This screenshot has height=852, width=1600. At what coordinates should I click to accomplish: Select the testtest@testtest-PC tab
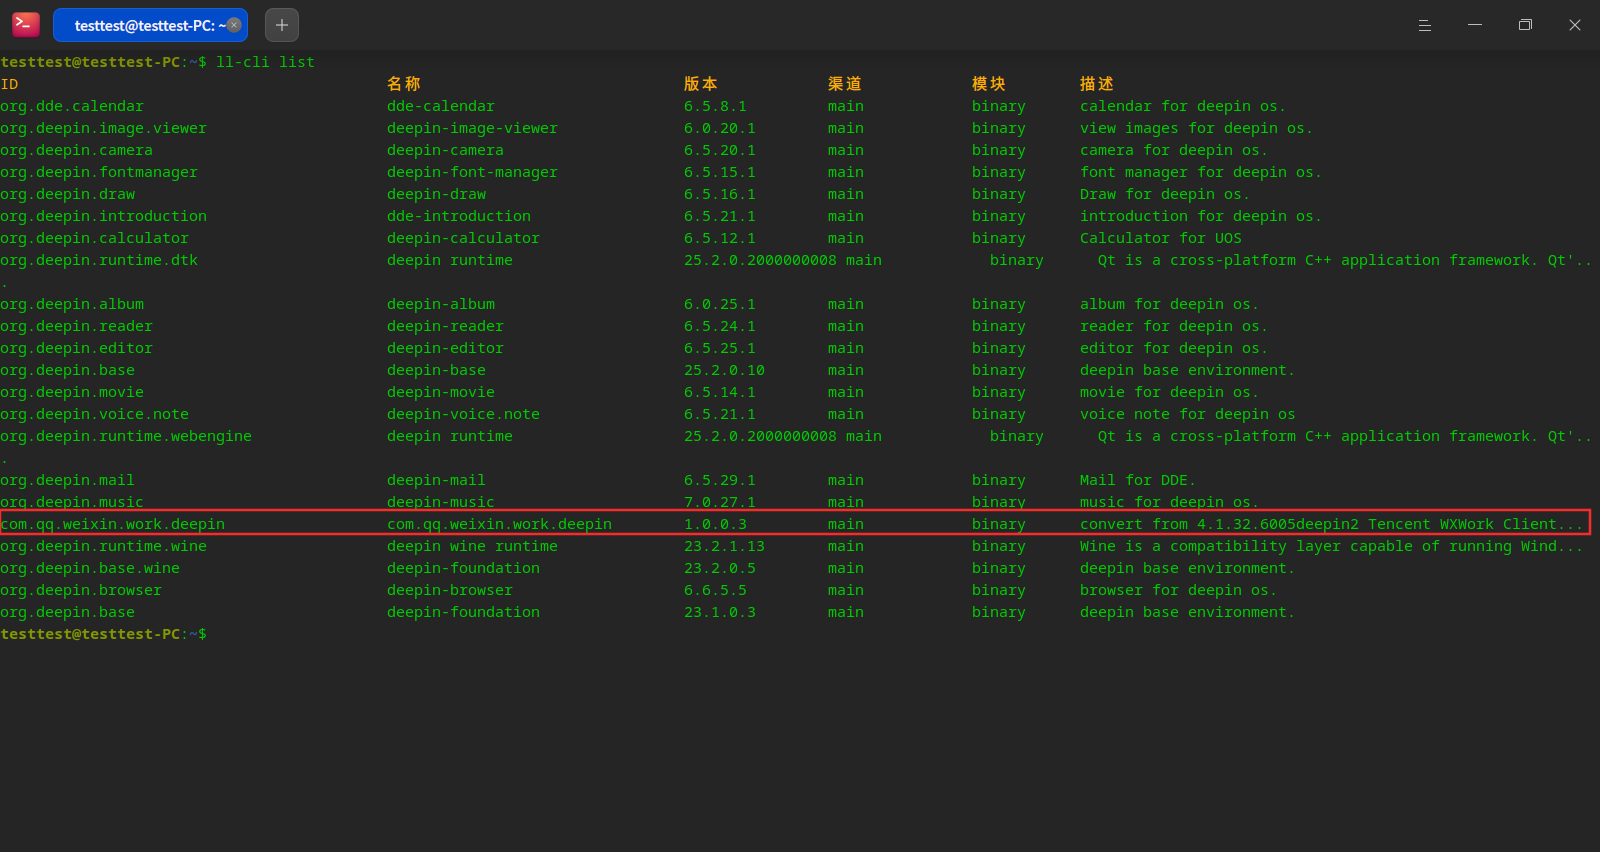[x=150, y=25]
